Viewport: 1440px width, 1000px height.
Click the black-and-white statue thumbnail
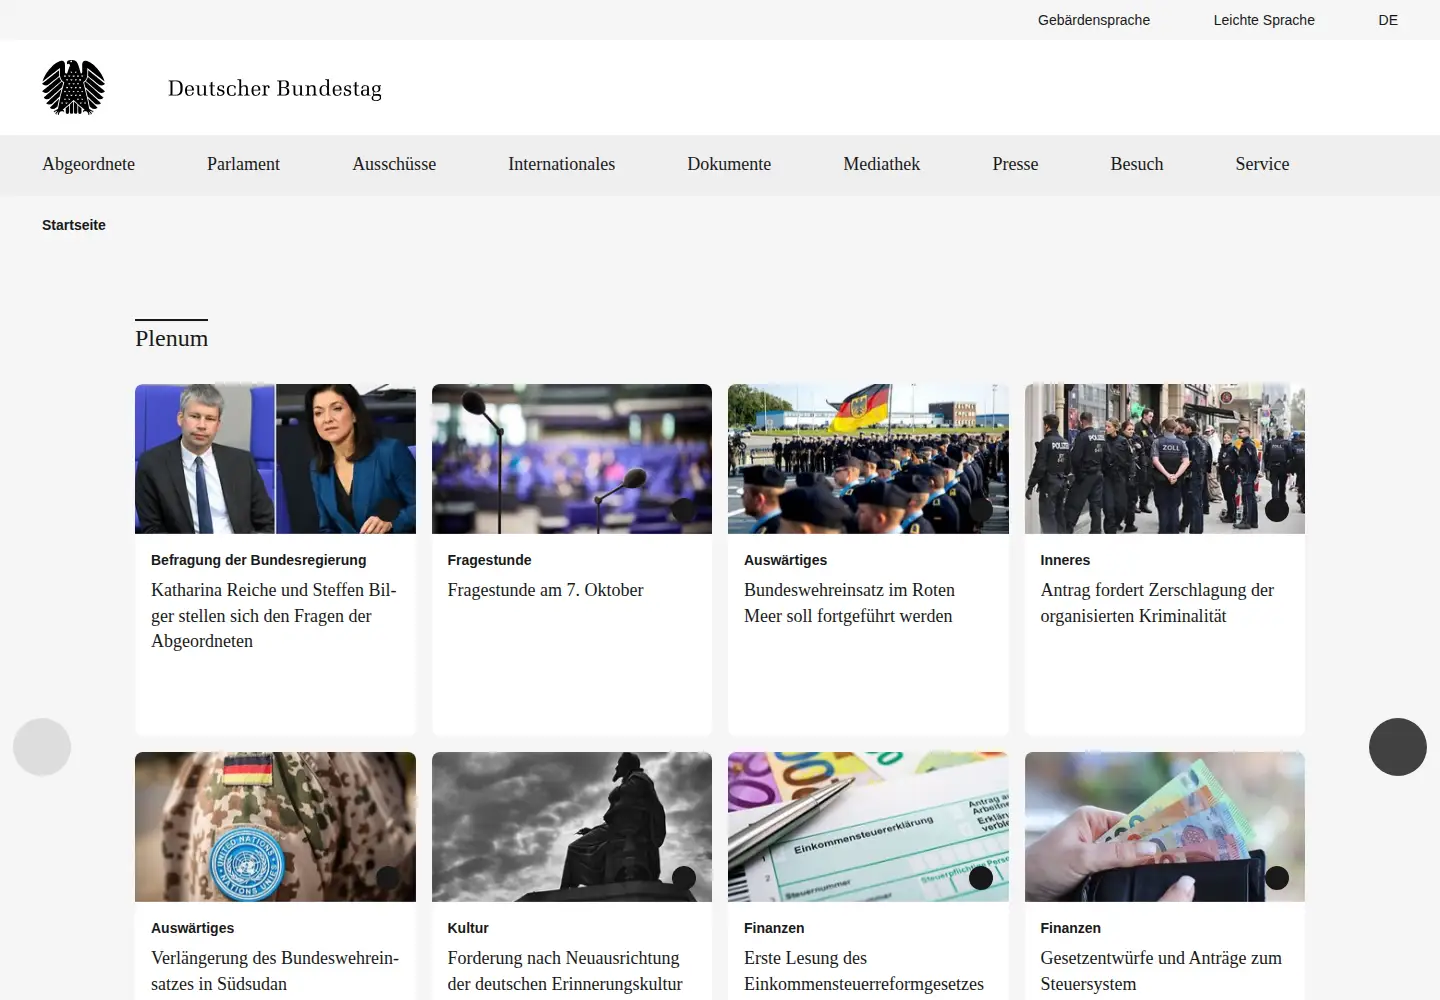pos(572,827)
